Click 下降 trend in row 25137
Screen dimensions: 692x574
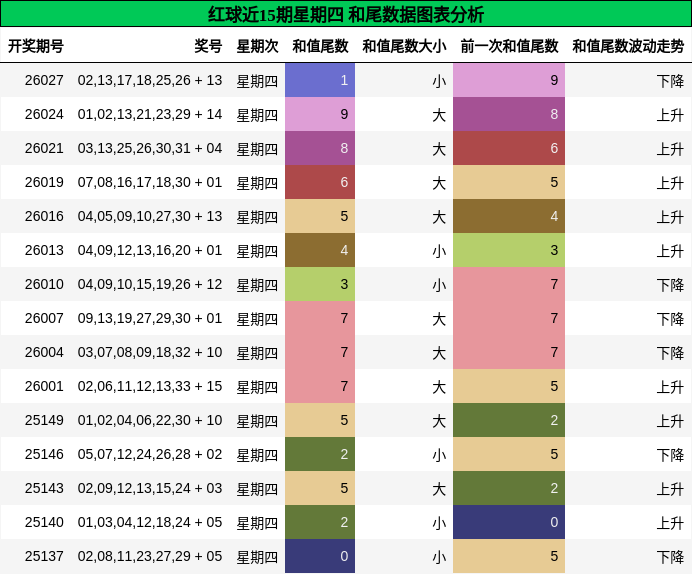(x=670, y=556)
